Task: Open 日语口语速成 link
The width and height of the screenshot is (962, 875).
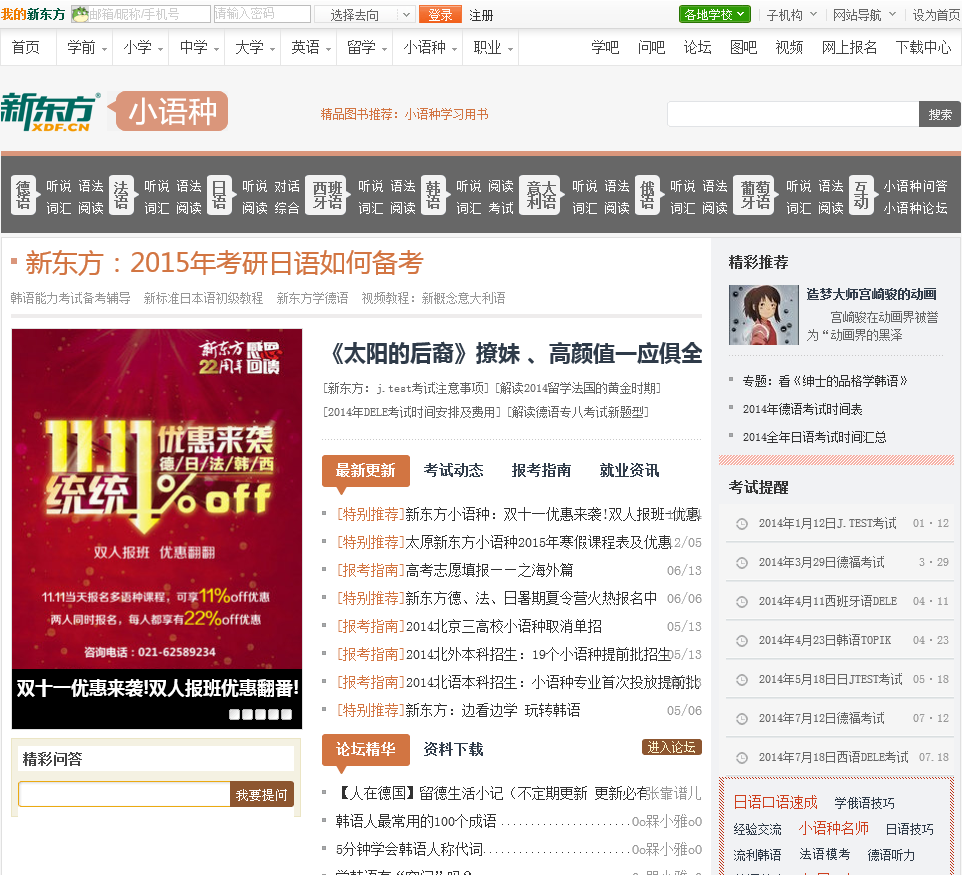Action: tap(775, 802)
